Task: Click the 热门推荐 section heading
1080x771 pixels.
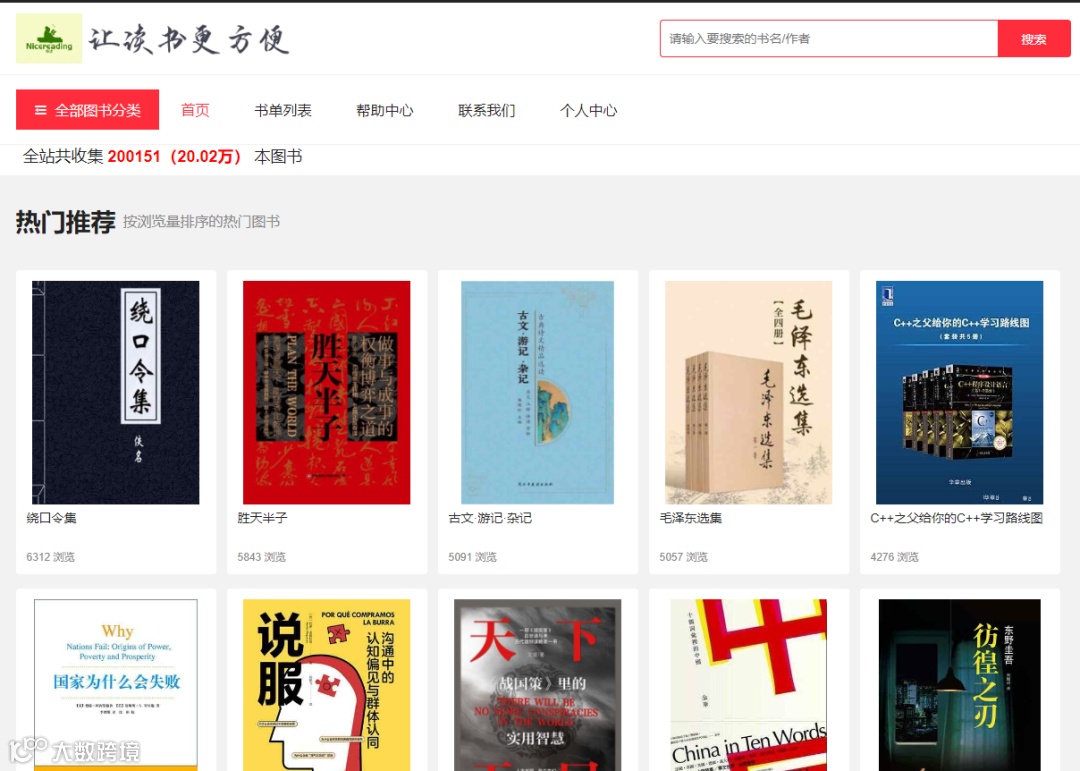Action: tap(65, 222)
